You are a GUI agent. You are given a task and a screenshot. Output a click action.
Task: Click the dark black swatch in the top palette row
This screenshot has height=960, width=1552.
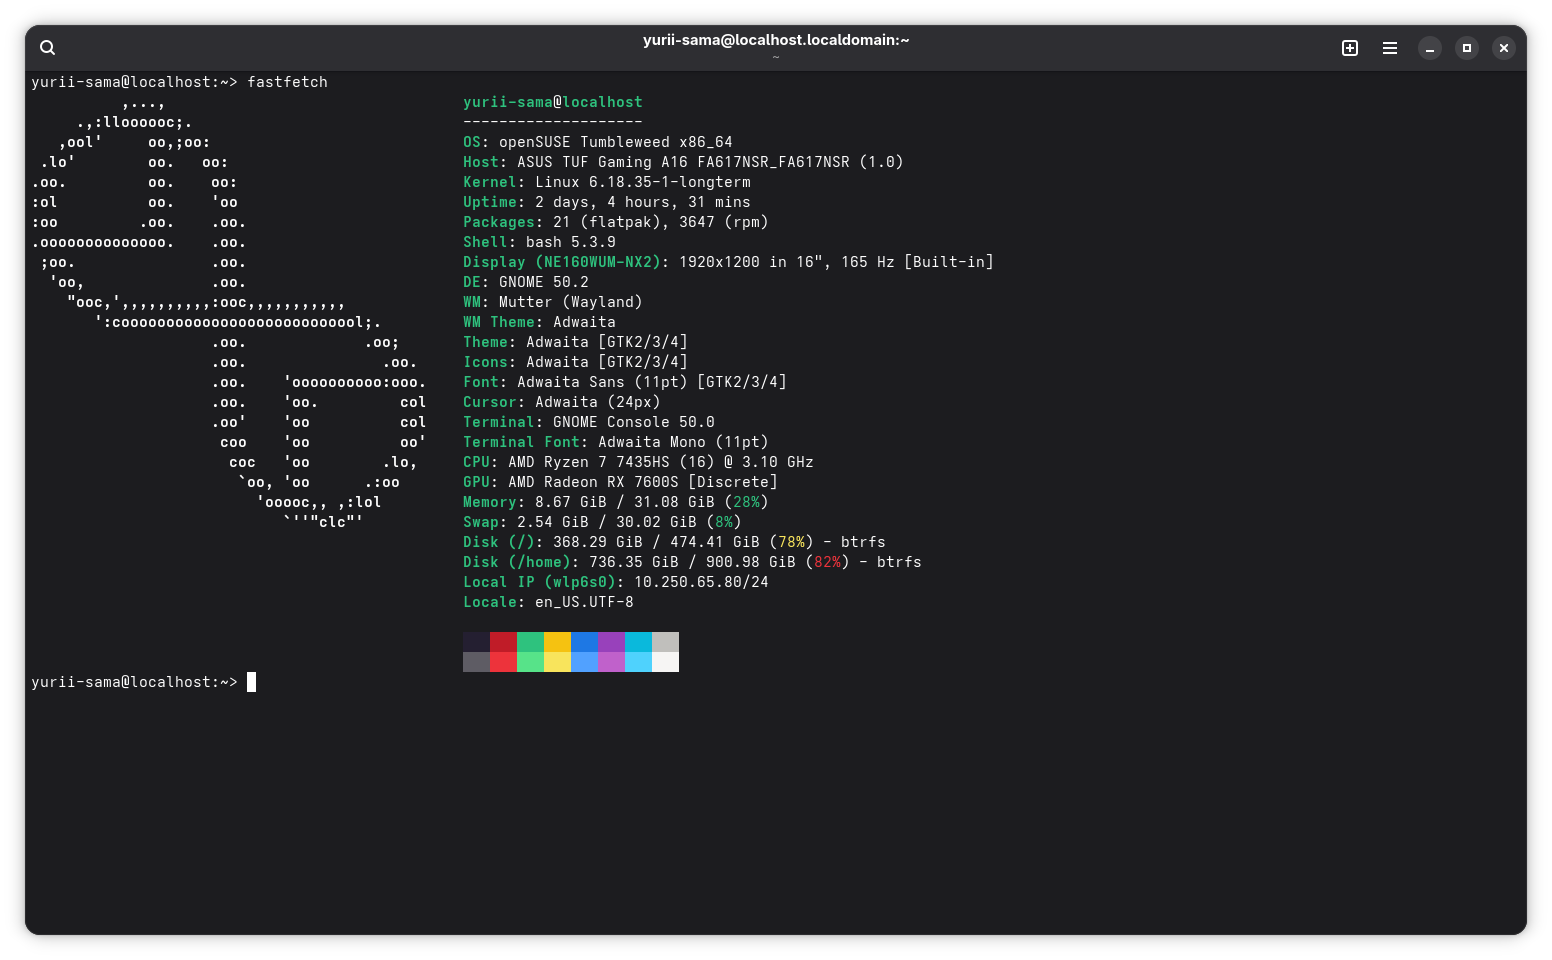(x=476, y=642)
